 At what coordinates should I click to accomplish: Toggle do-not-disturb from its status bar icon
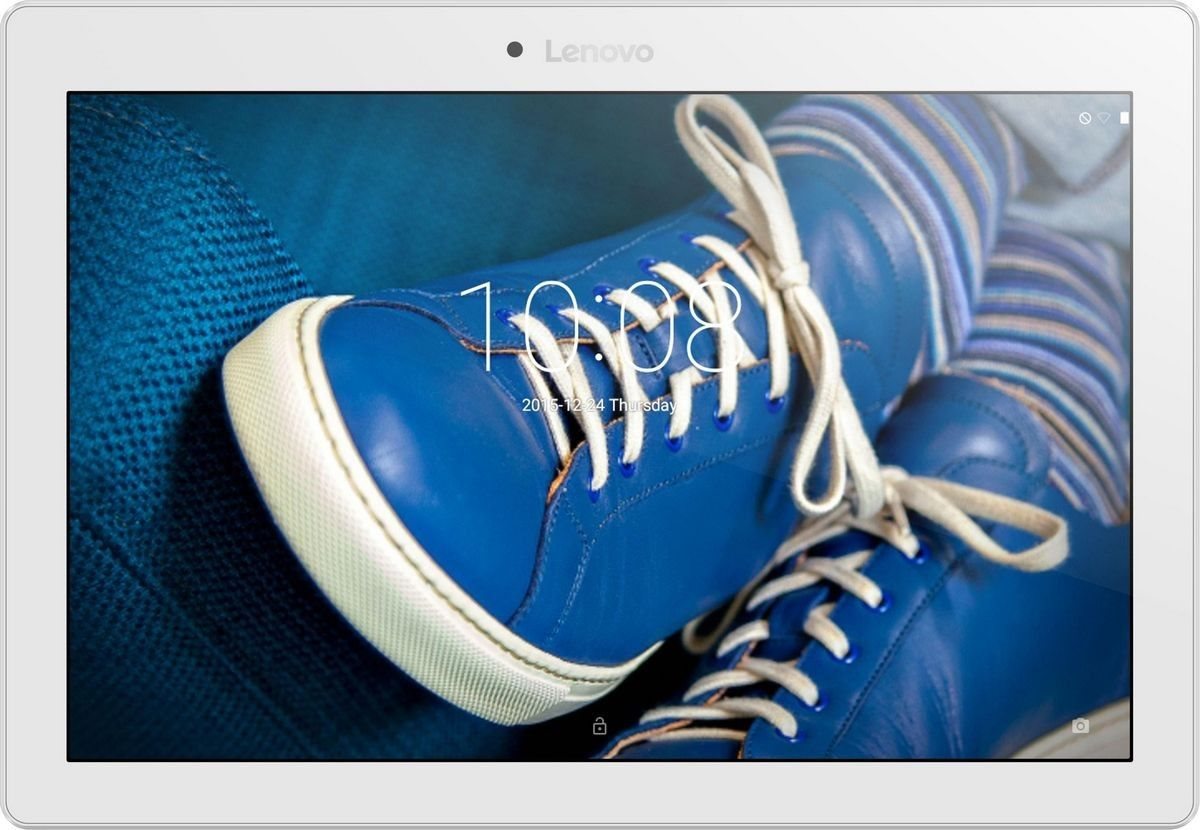[1085, 118]
